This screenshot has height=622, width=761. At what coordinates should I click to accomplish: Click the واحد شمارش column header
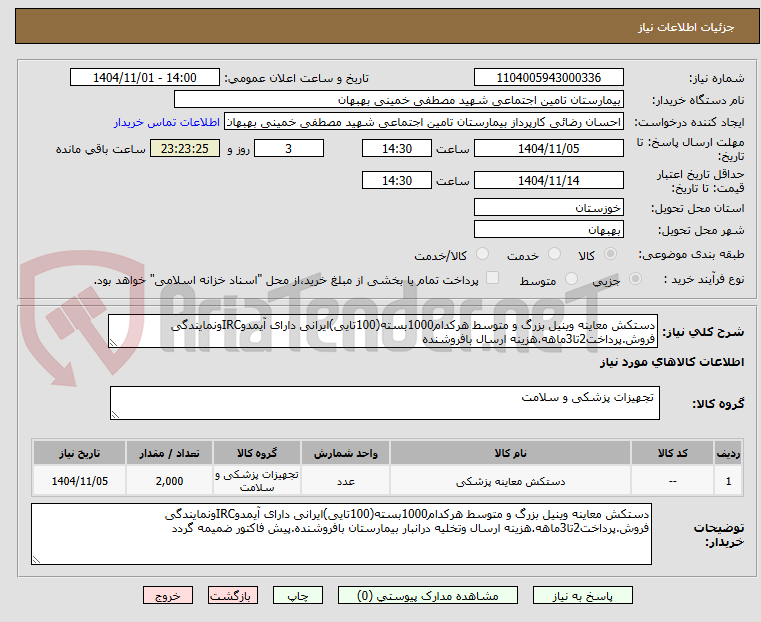346,453
